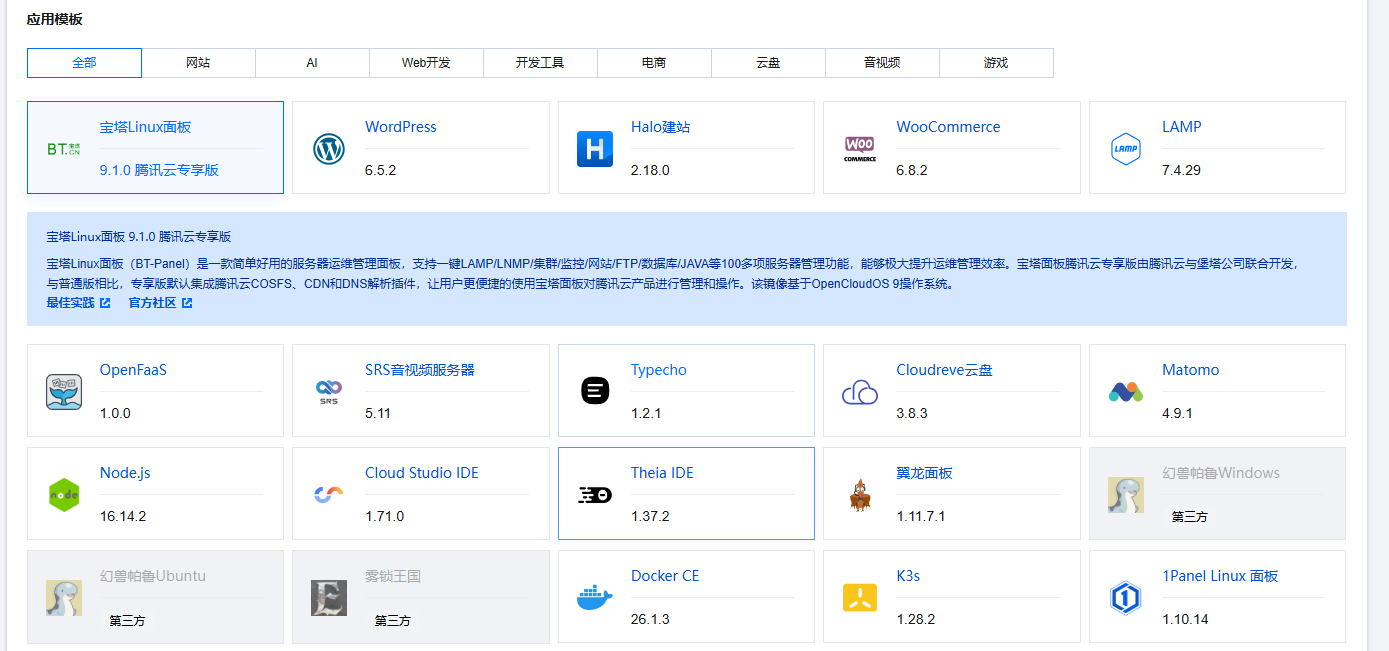Pick the Docker CE title

click(665, 576)
